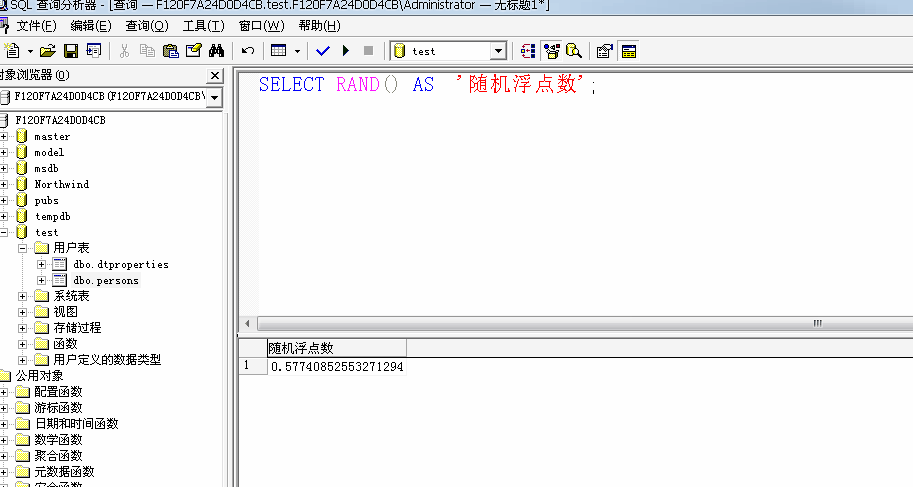
Task: Expand the master database node
Action: (x=3, y=136)
